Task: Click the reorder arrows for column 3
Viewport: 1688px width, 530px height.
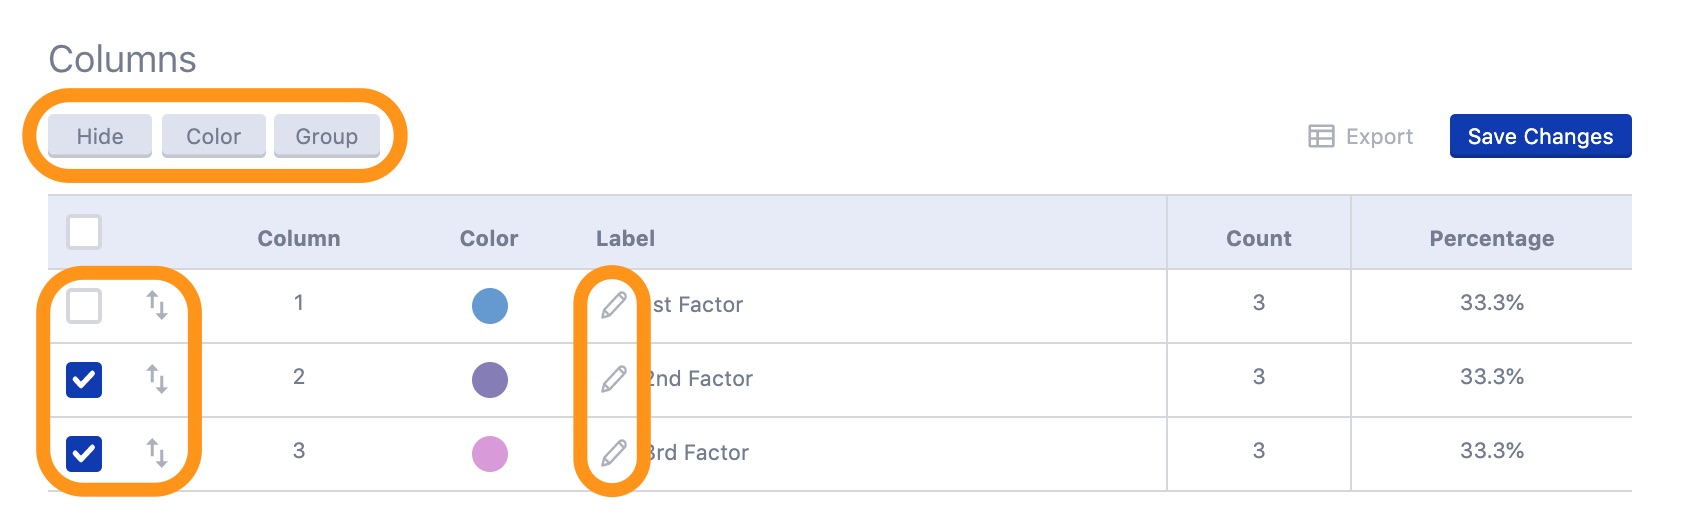Action: pos(157,453)
